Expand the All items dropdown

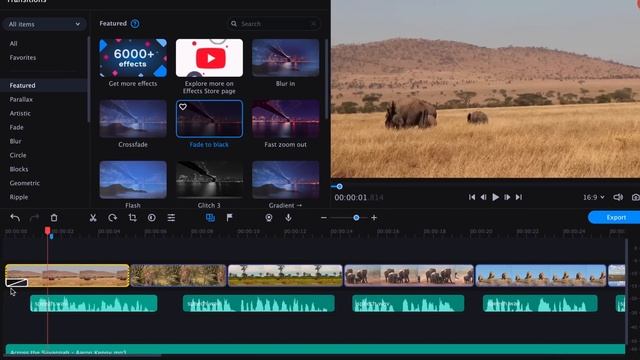pyautogui.click(x=44, y=24)
